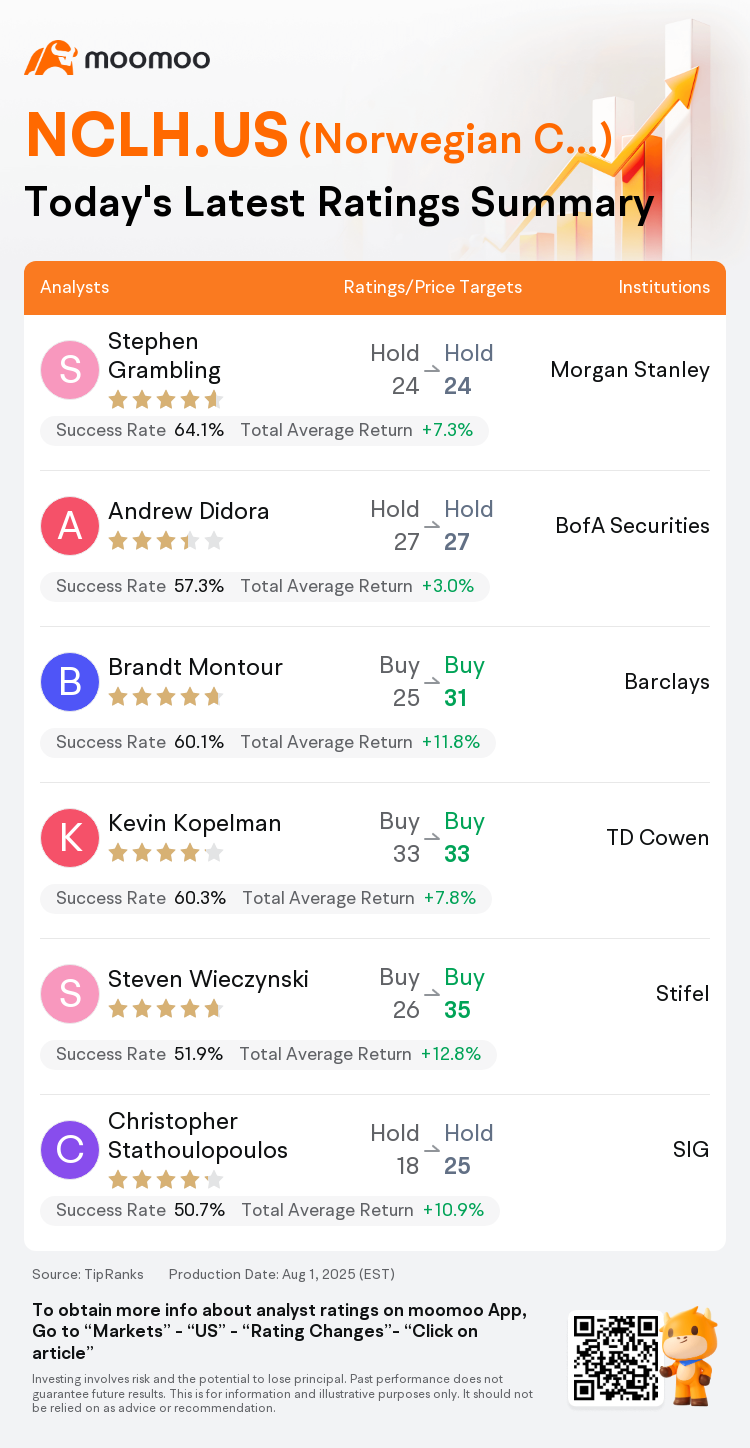Select Kevin Kopelman's K avatar icon
The height and width of the screenshot is (1448, 750).
70,838
